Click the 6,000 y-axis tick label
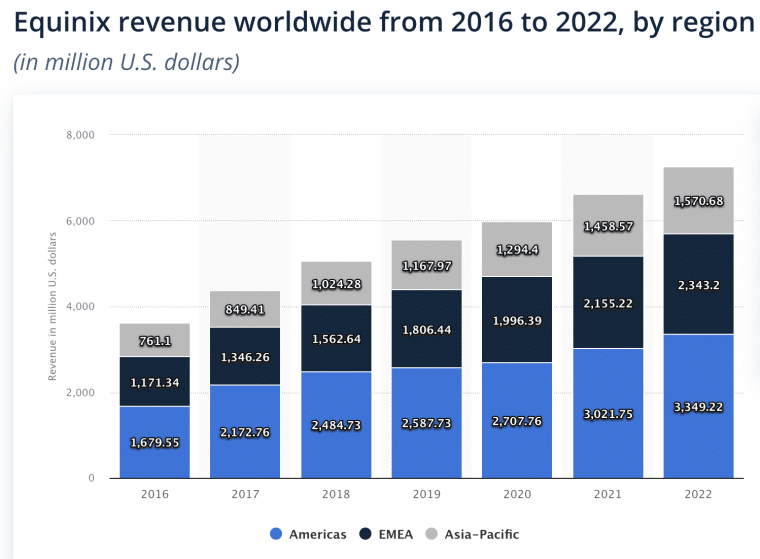This screenshot has height=559, width=760. (80, 221)
